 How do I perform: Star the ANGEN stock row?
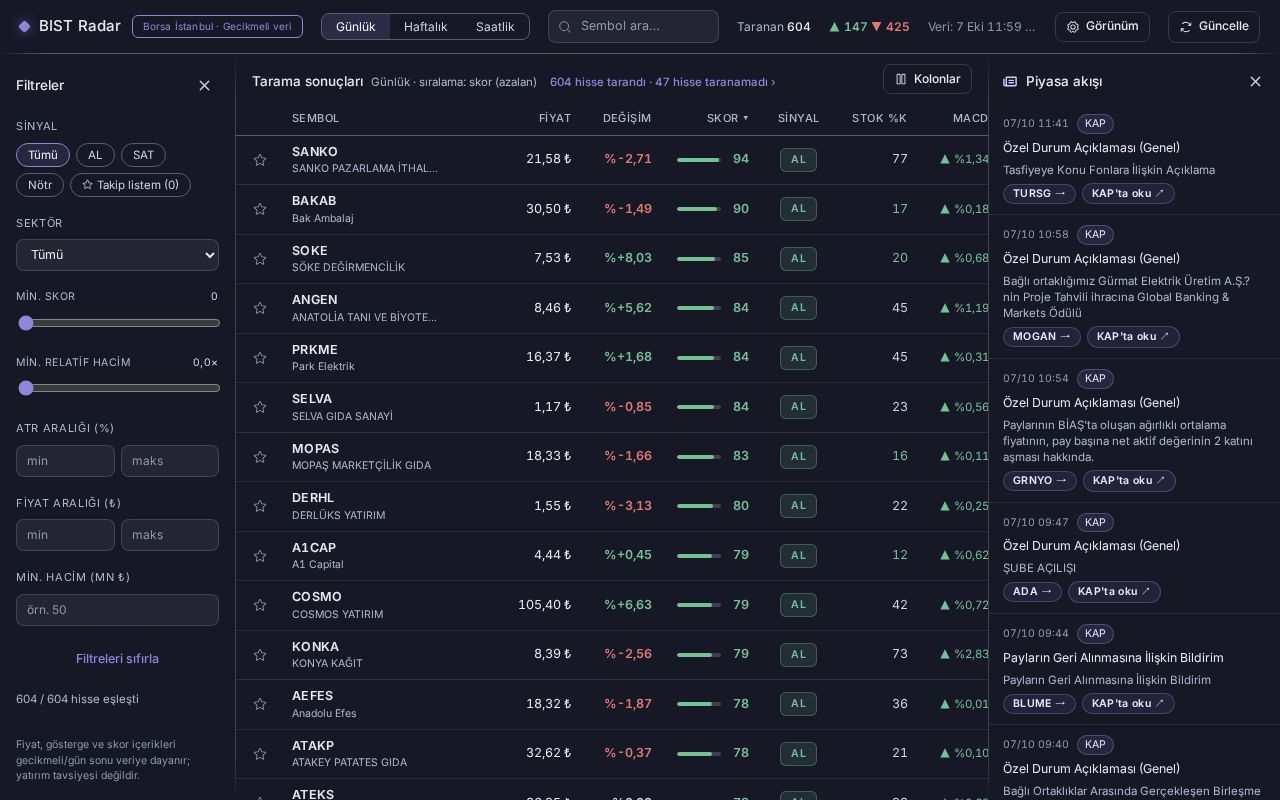click(260, 308)
